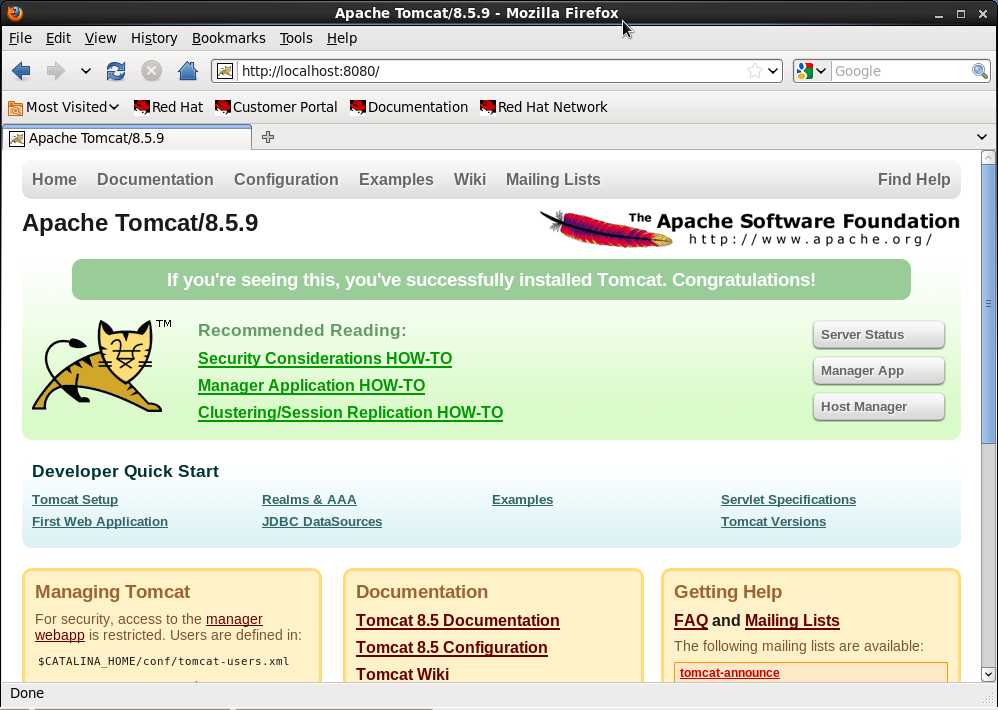The image size is (998, 710).
Task: Click the Manager App button
Action: click(878, 371)
